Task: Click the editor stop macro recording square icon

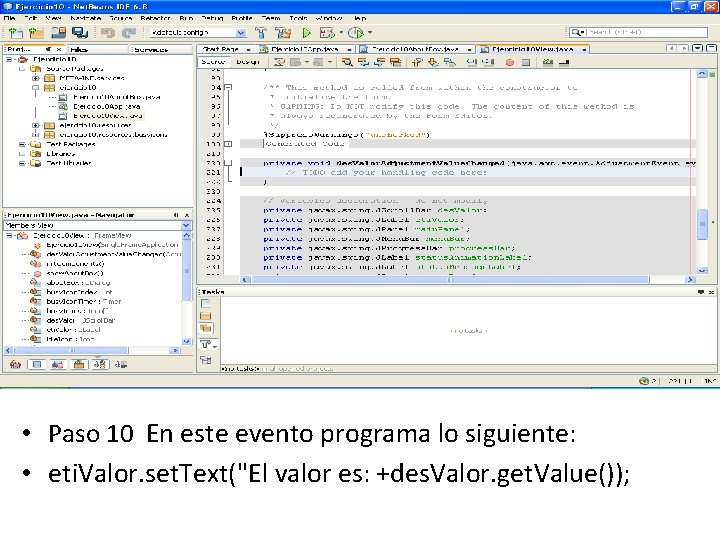Action: (526, 62)
